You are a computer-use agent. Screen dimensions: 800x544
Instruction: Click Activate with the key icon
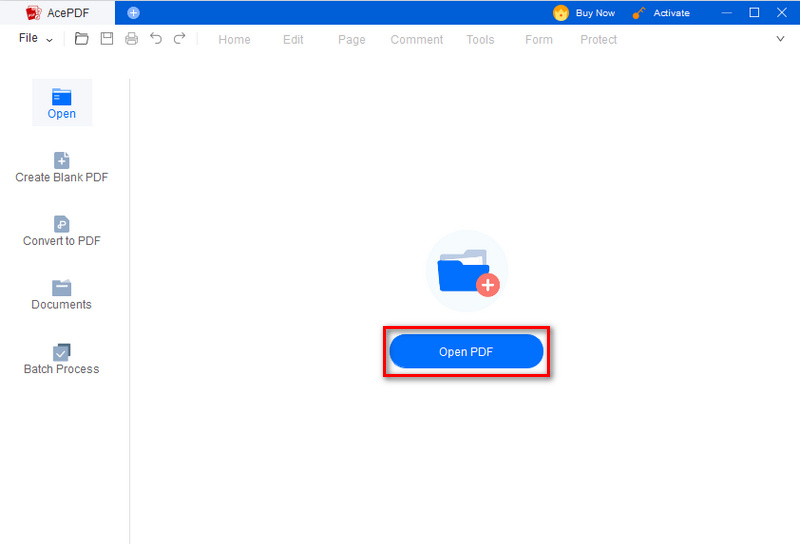click(661, 13)
